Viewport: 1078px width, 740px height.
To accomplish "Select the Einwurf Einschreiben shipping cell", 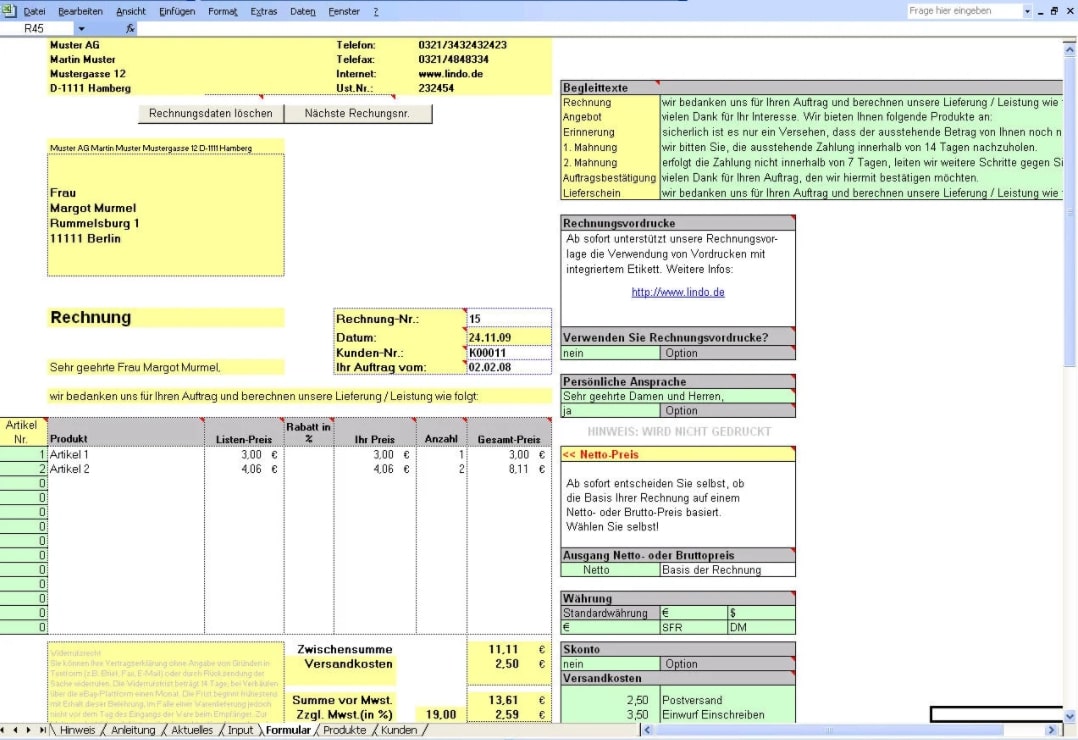I will coord(727,715).
